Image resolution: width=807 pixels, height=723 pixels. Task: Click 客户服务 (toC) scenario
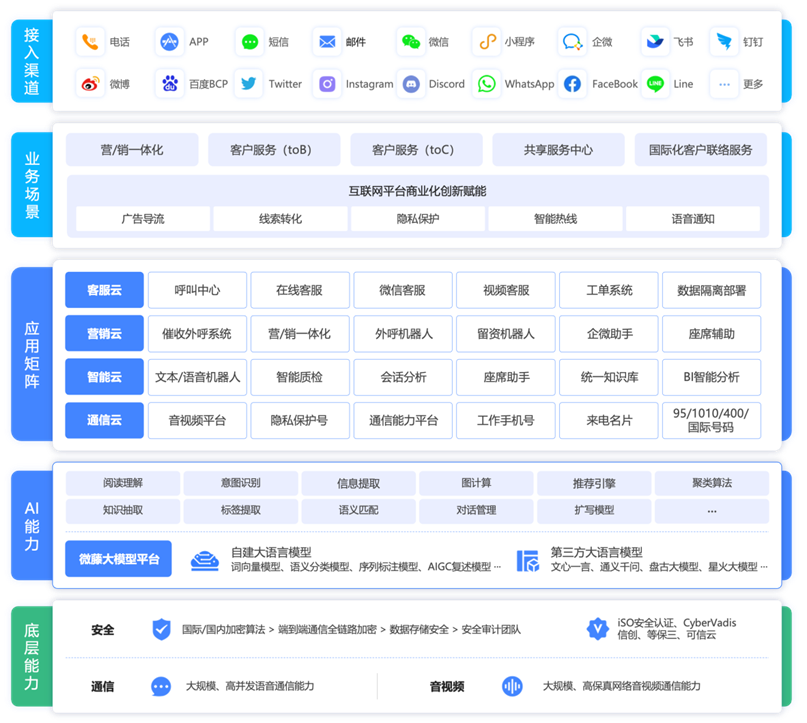[x=416, y=150]
